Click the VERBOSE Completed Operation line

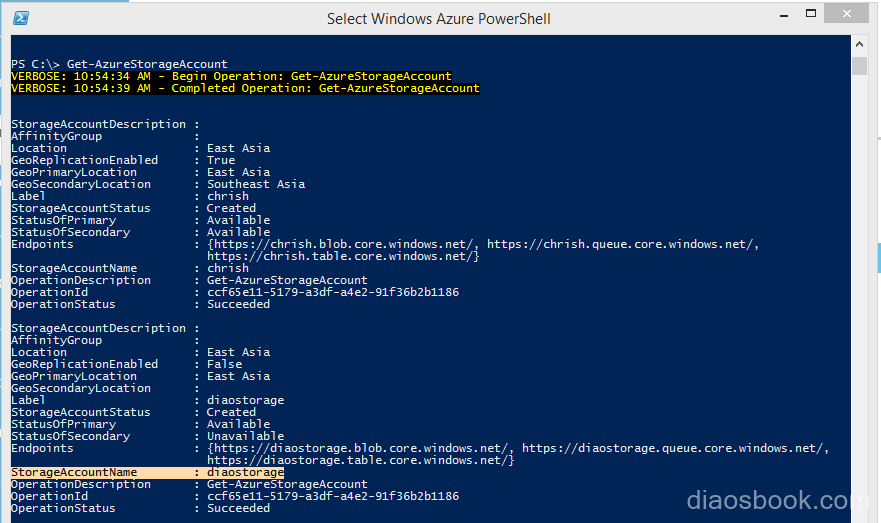click(246, 88)
